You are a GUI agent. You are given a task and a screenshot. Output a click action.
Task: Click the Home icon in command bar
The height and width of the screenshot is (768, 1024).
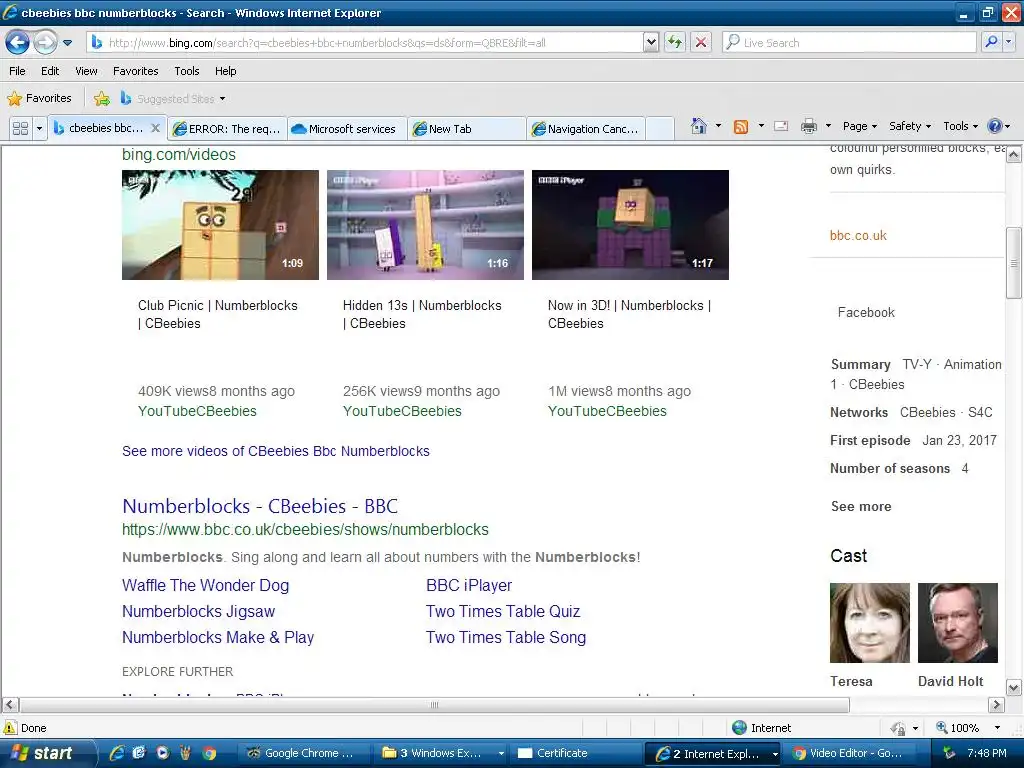(x=699, y=126)
